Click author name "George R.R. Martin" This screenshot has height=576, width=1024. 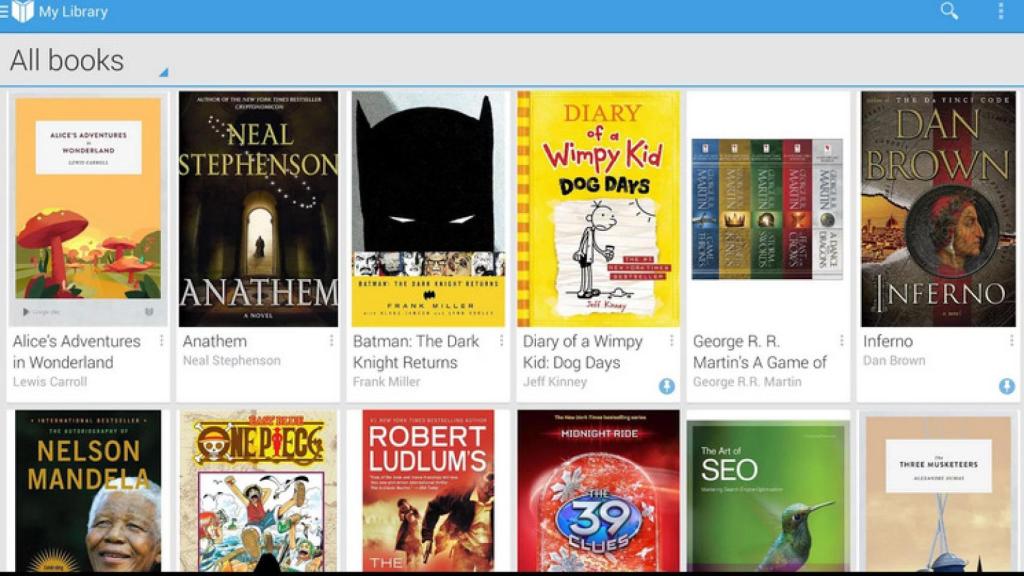[747, 381]
